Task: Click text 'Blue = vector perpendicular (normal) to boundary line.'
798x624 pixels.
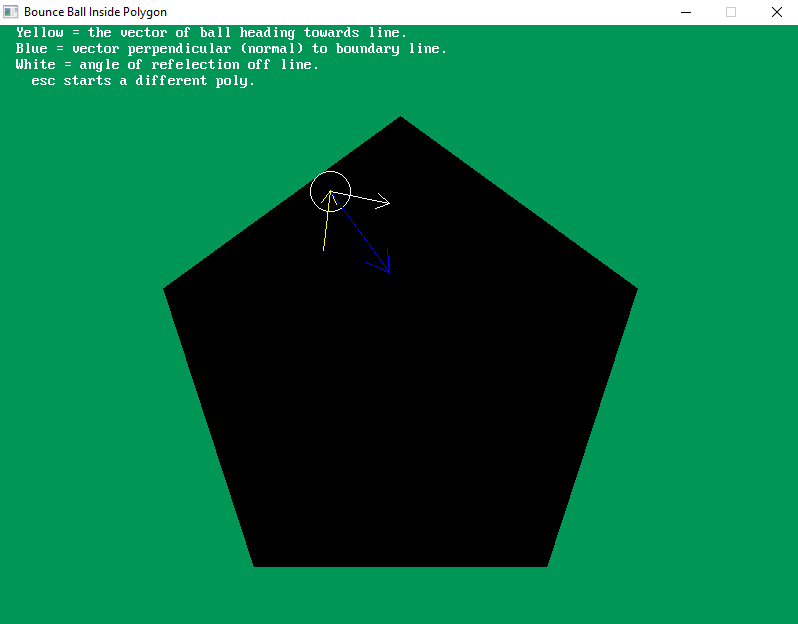Action: tap(231, 49)
